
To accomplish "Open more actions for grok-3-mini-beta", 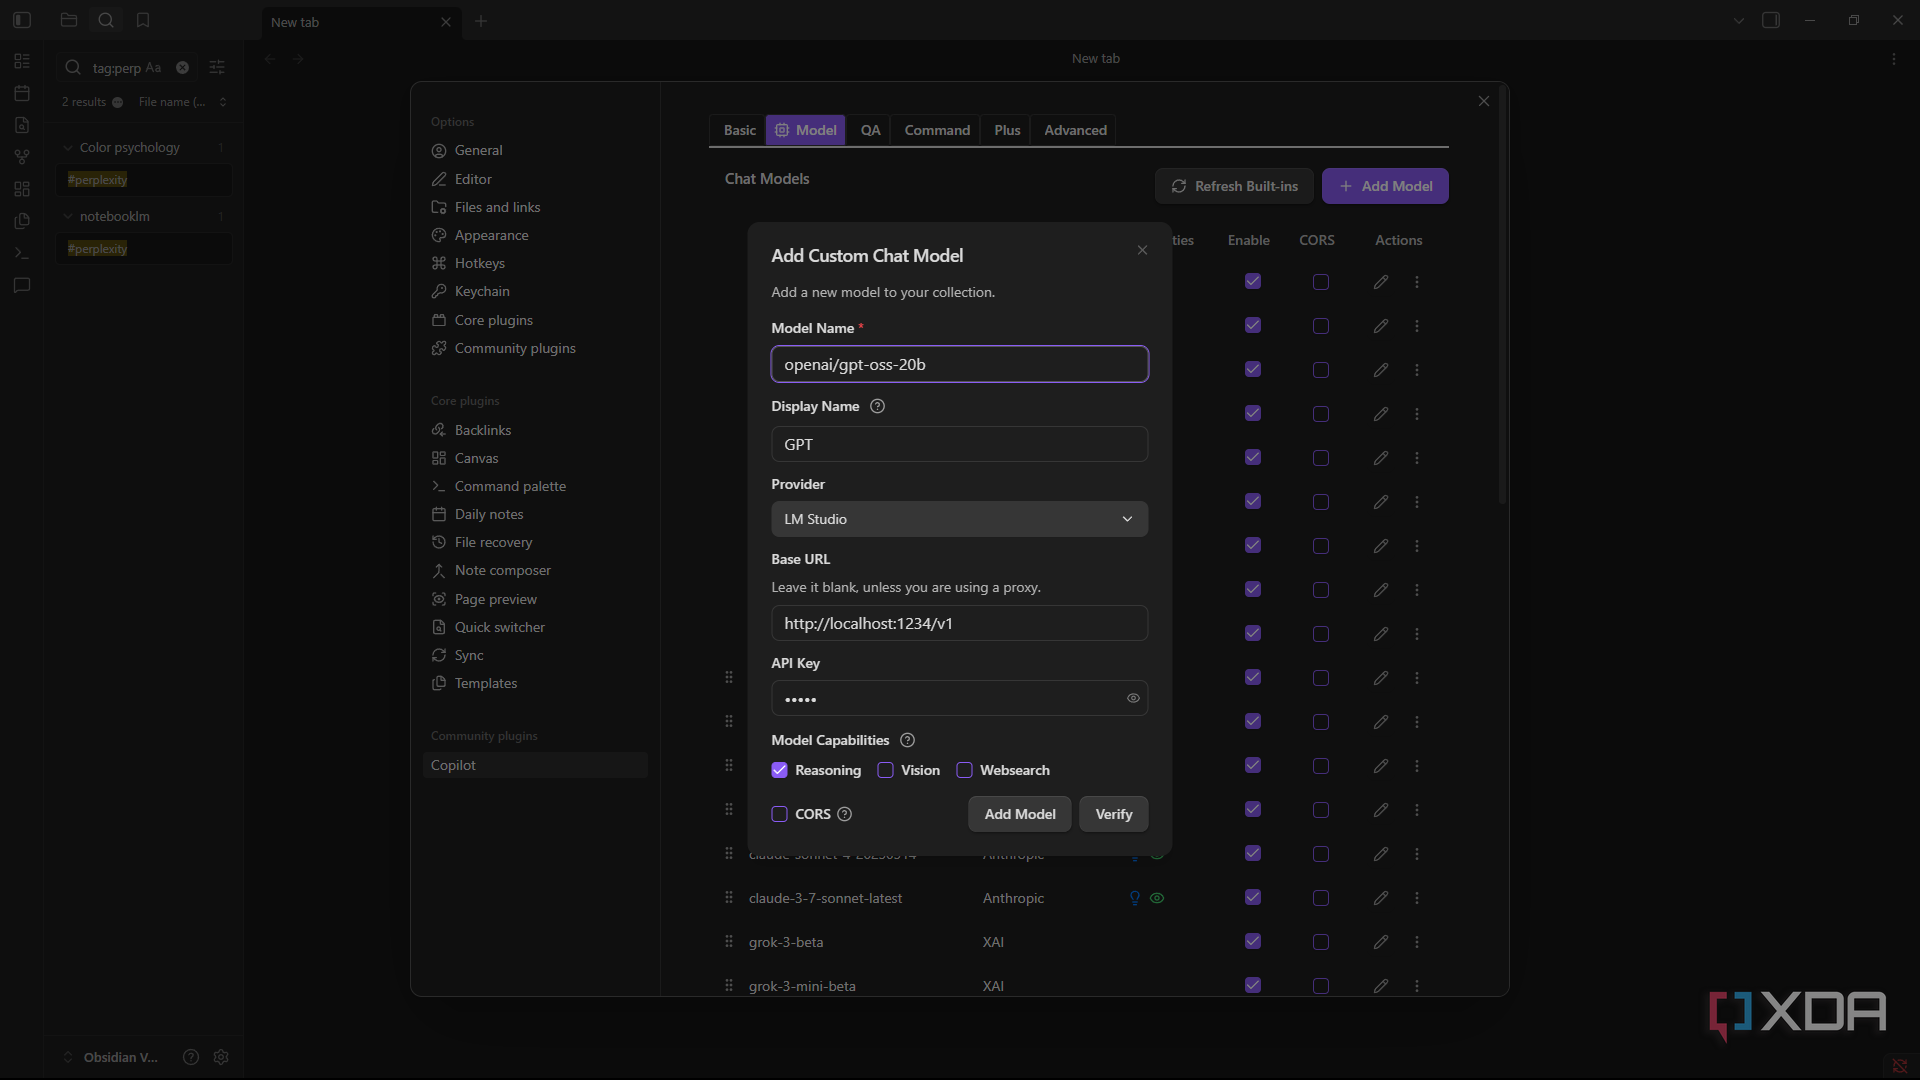I will [x=1417, y=986].
